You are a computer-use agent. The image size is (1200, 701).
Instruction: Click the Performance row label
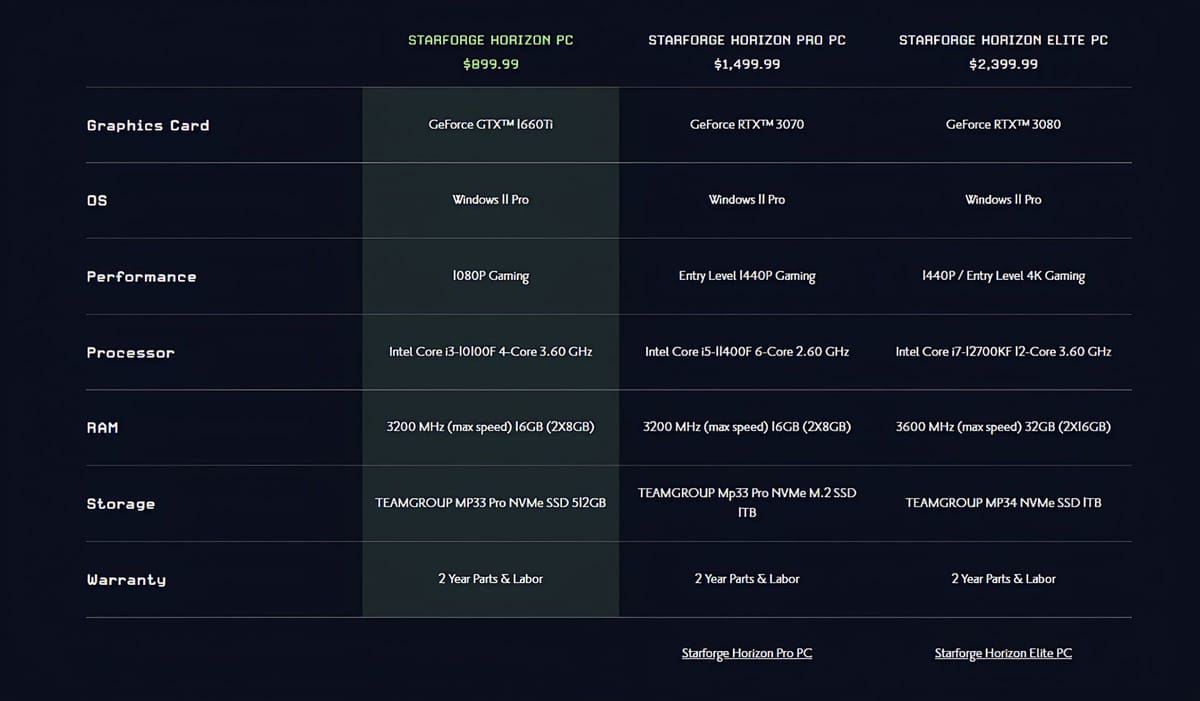[x=141, y=276]
